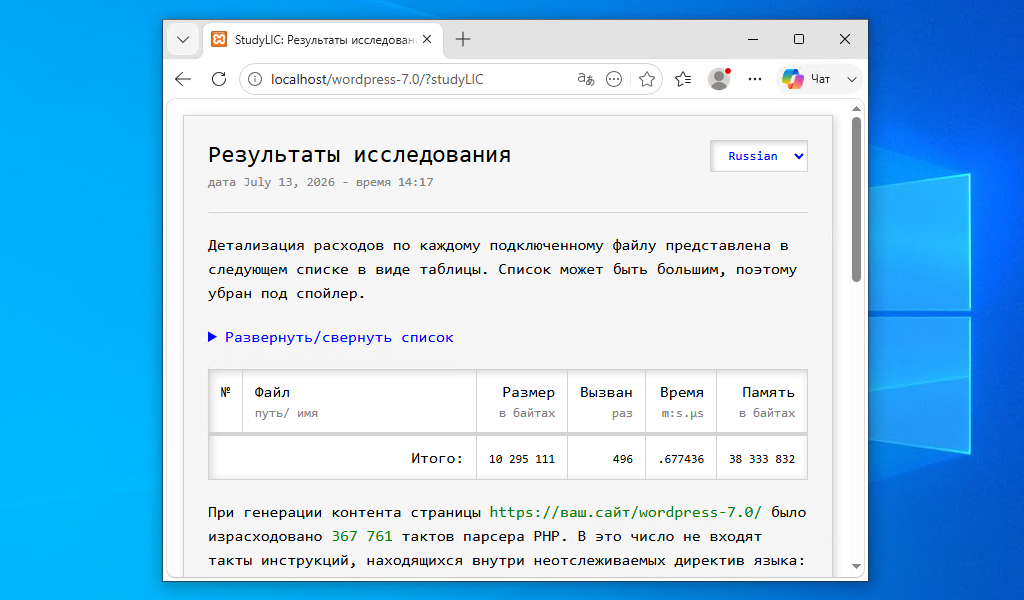The width and height of the screenshot is (1024, 600).
Task: Click the scrollbar up arrow
Action: (x=856, y=109)
